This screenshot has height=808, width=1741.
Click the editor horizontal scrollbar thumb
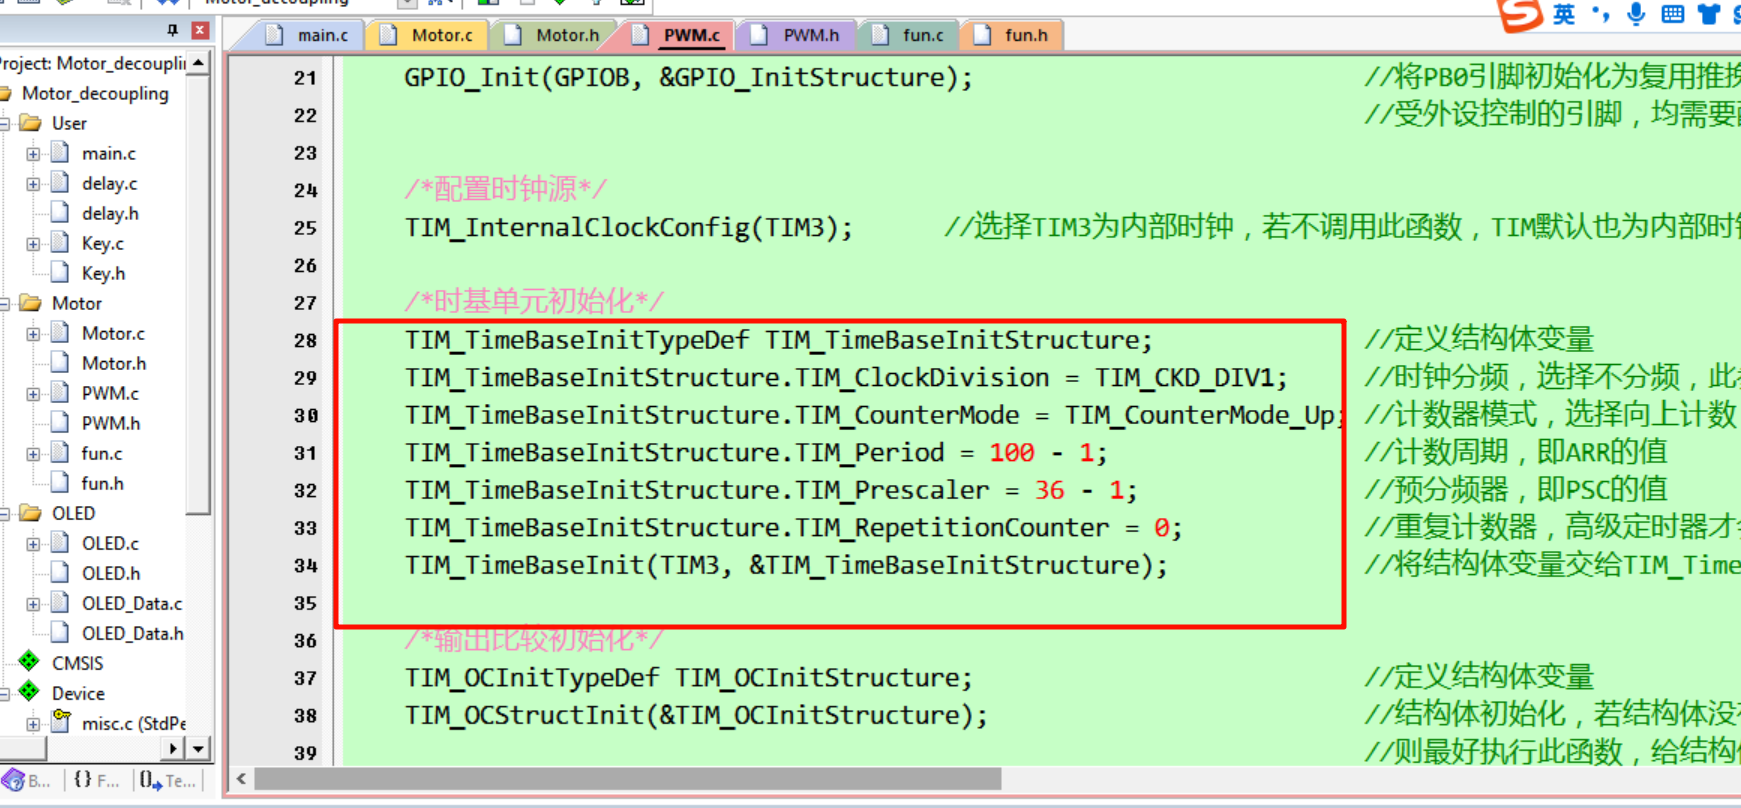[x=628, y=778]
